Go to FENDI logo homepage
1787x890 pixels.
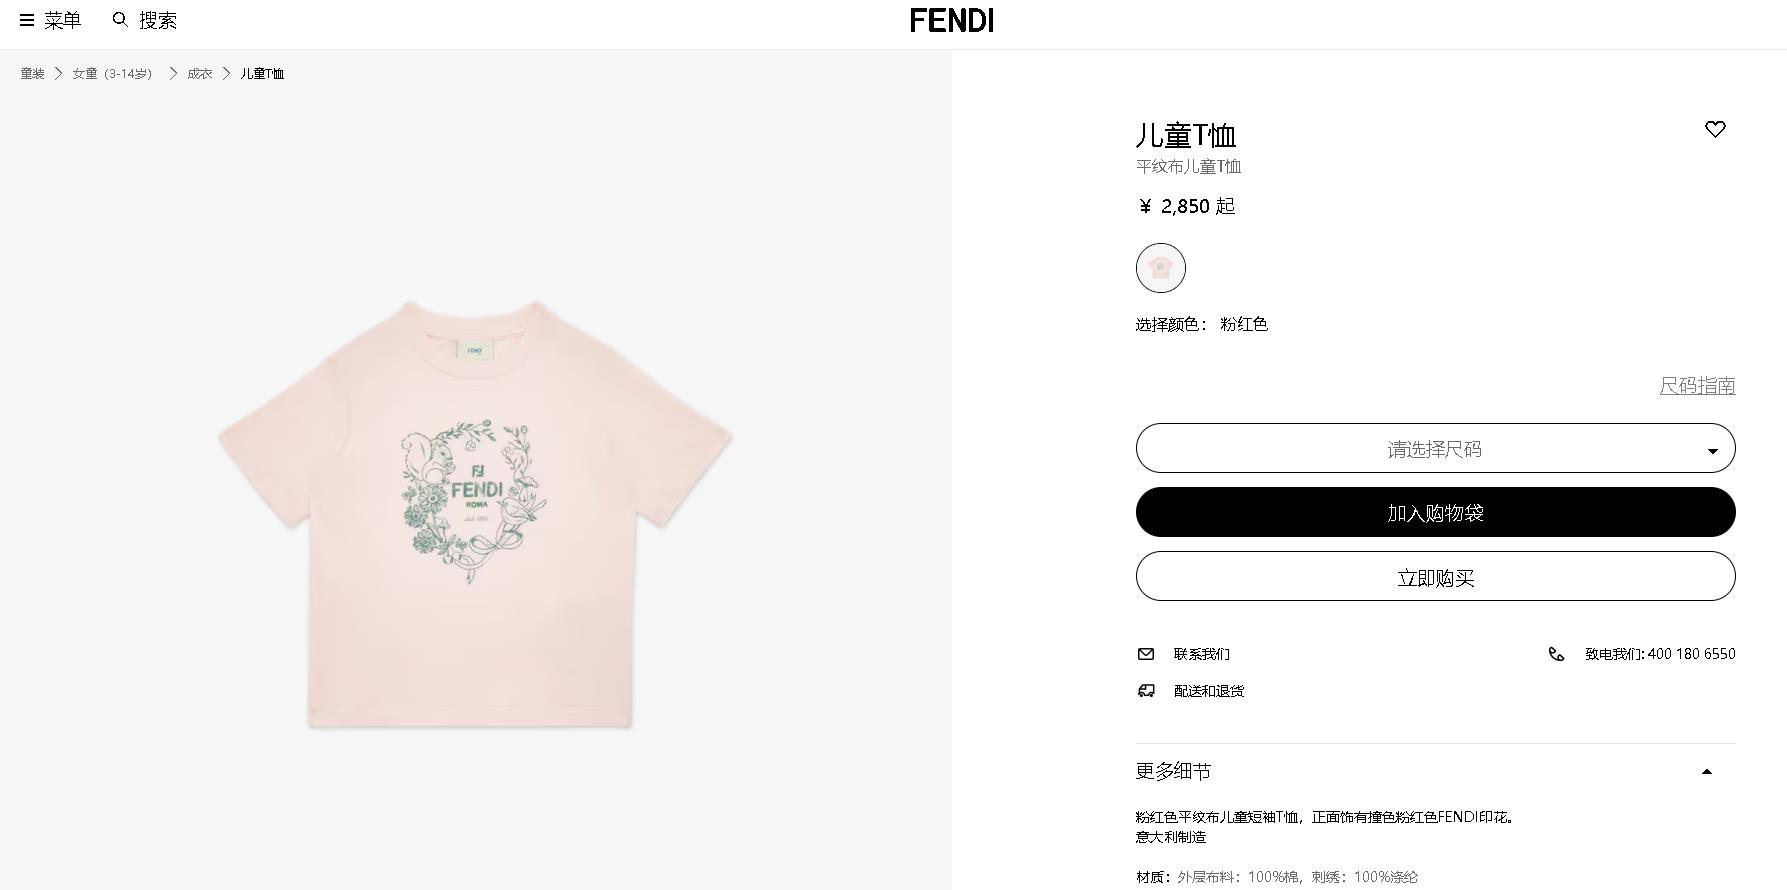coord(951,21)
